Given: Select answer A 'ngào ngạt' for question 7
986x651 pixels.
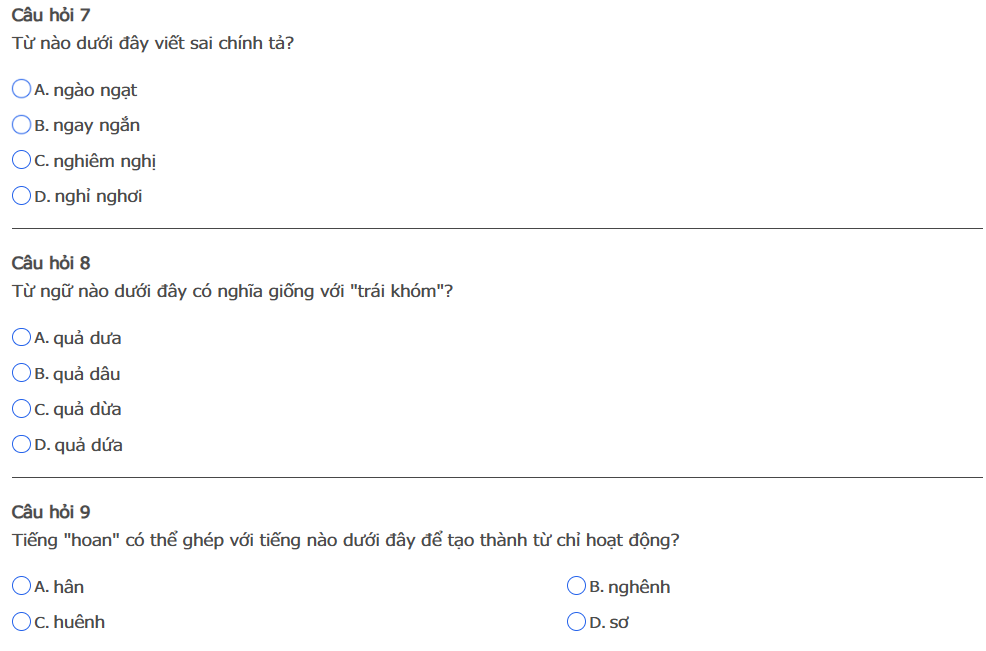Looking at the screenshot, I should coord(21,90).
